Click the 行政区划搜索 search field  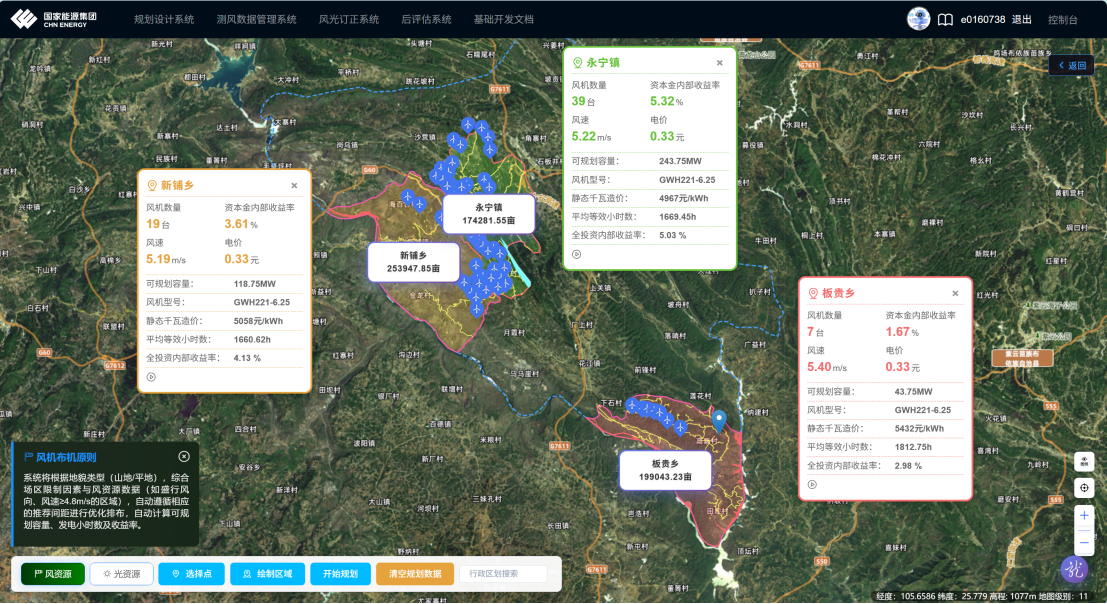pyautogui.click(x=503, y=574)
